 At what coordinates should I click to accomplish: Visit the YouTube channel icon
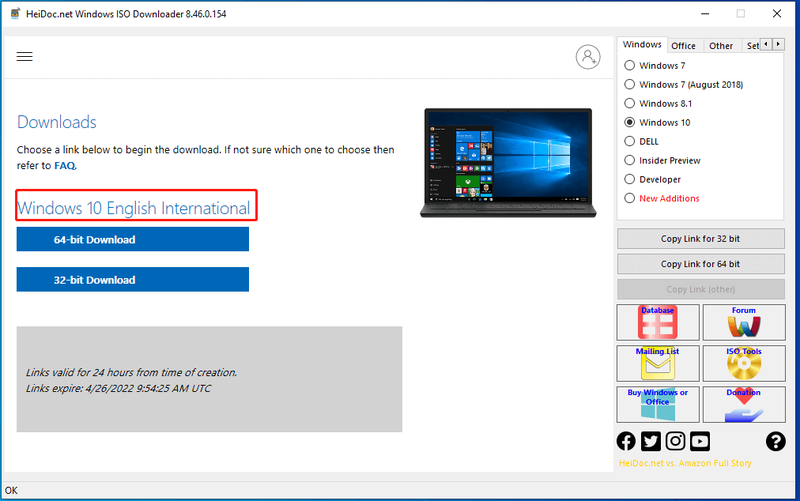(x=700, y=441)
